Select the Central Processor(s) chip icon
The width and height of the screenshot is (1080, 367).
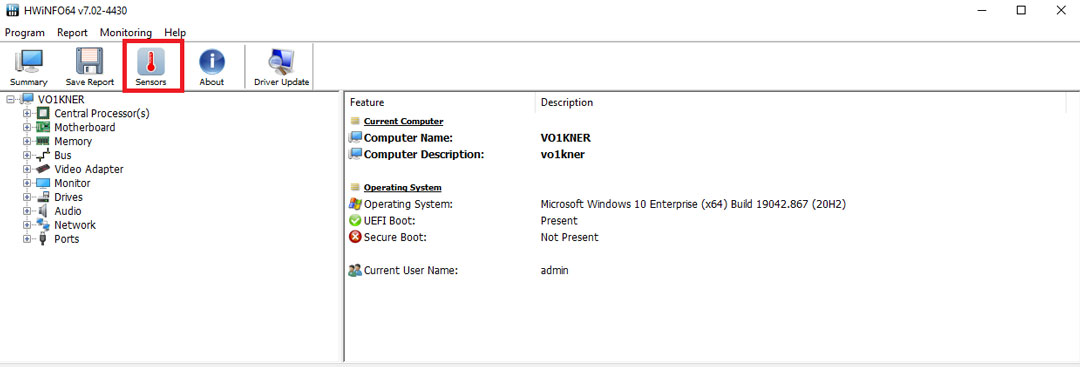[x=43, y=113]
